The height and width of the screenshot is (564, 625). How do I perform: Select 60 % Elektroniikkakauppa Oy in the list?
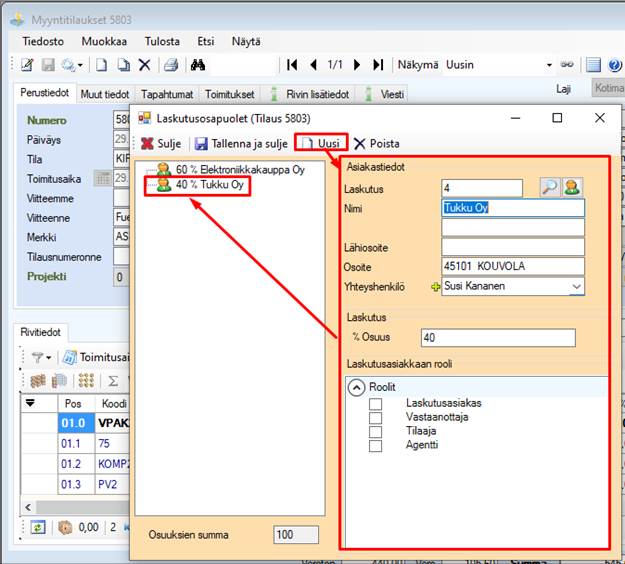click(238, 170)
